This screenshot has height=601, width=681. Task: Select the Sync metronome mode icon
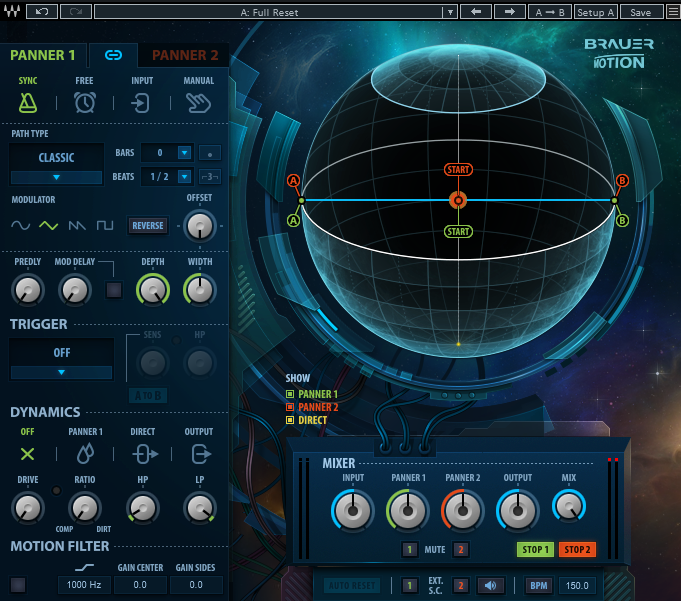[x=28, y=102]
